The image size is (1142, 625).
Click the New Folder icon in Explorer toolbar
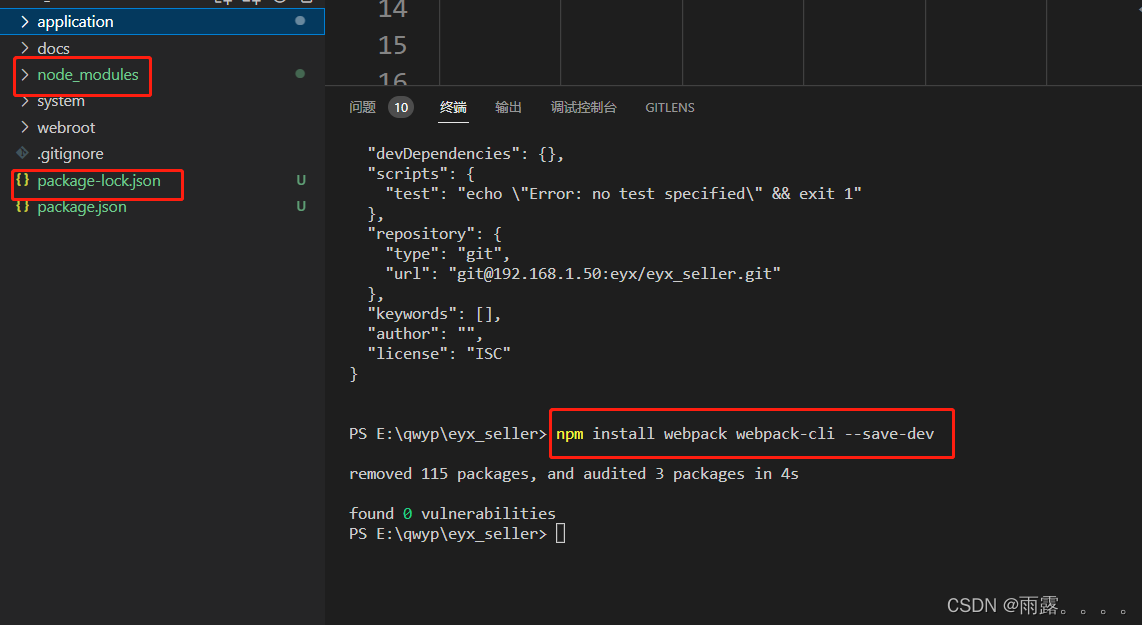[x=250, y=3]
